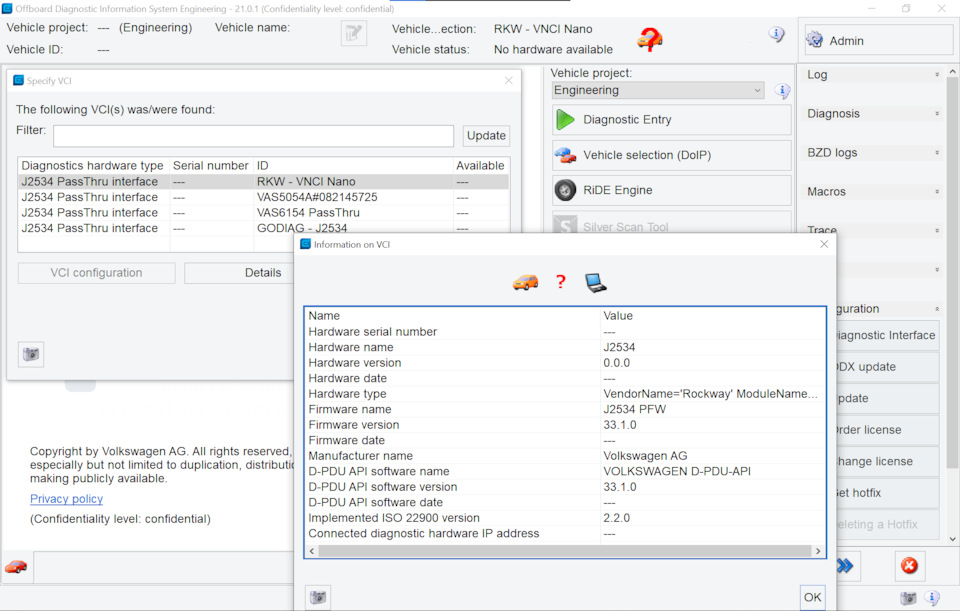Click the red car icon in bottom status bar
960x611 pixels.
coord(16,566)
